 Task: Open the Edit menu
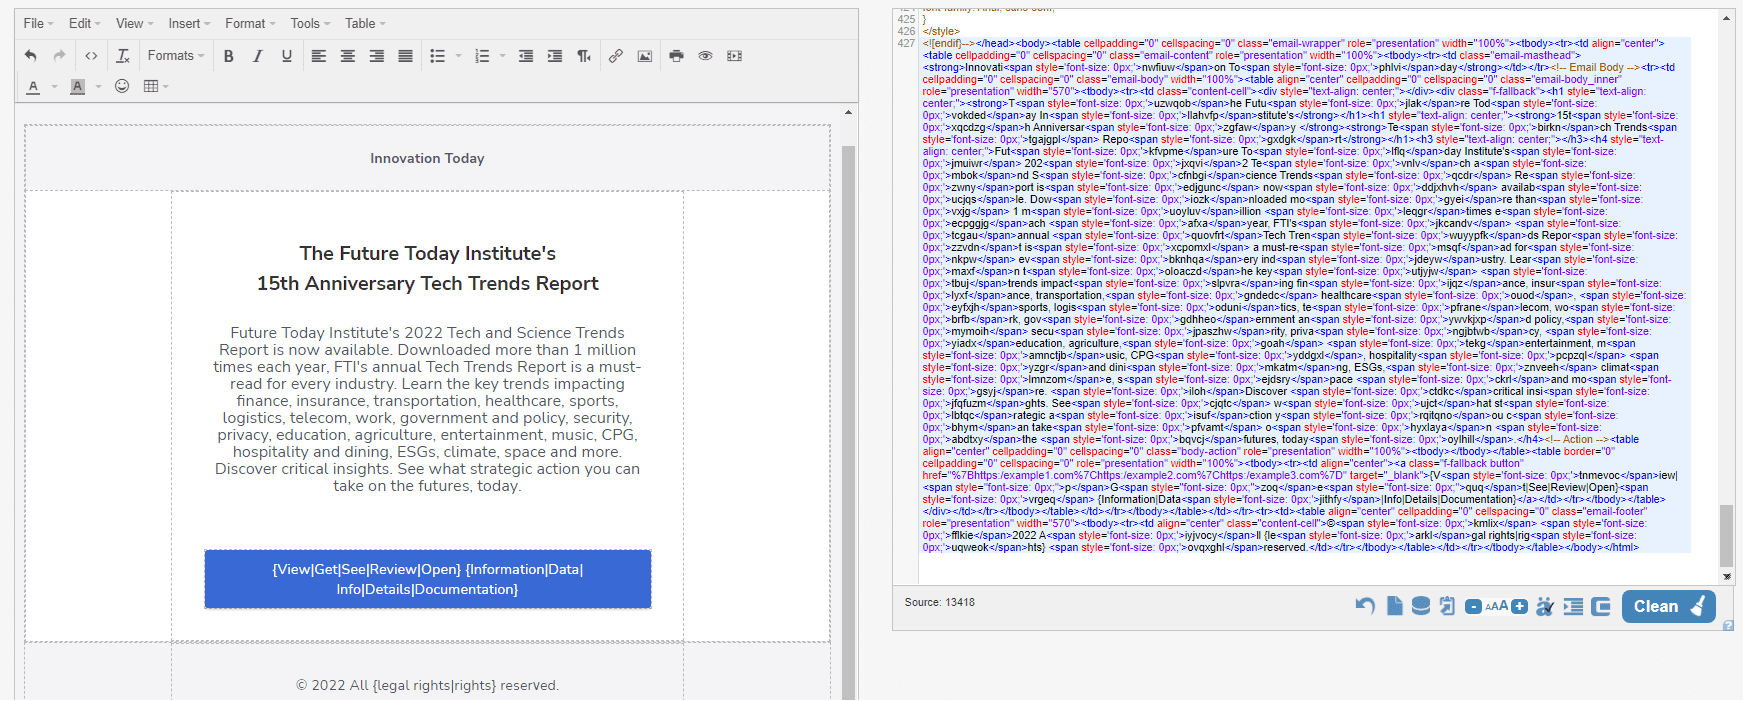pos(85,23)
